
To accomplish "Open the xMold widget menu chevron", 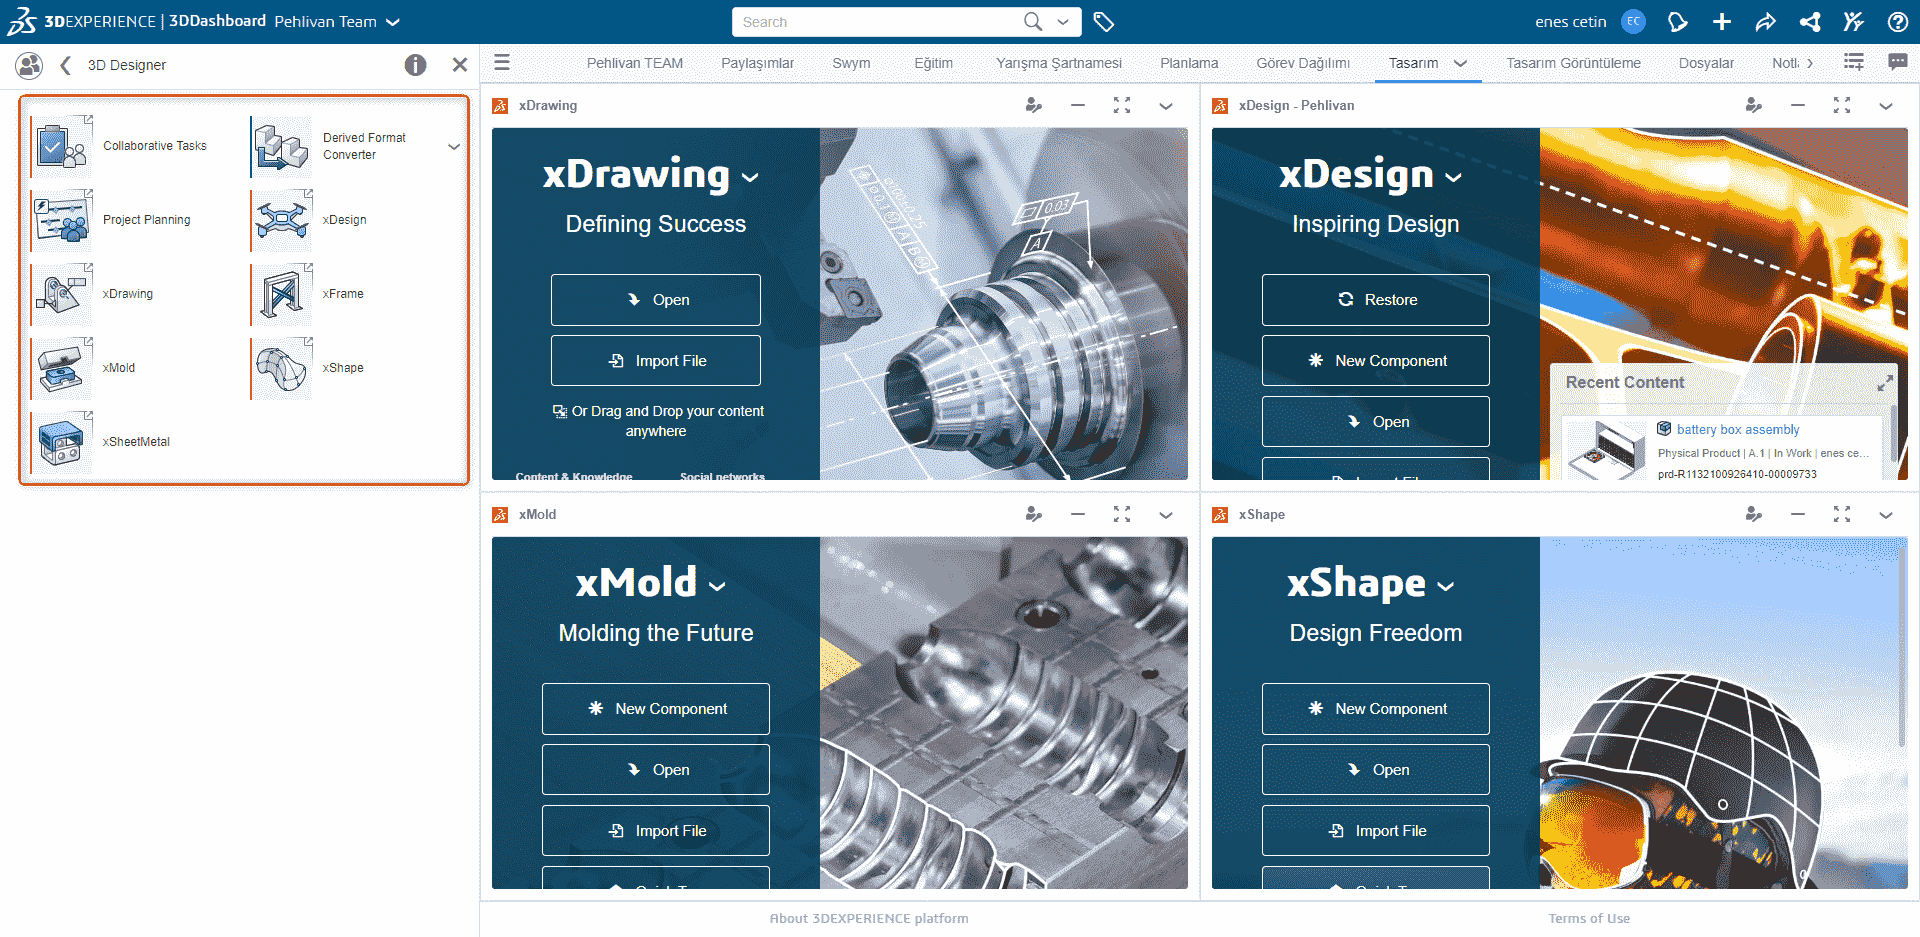I will (x=1166, y=514).
